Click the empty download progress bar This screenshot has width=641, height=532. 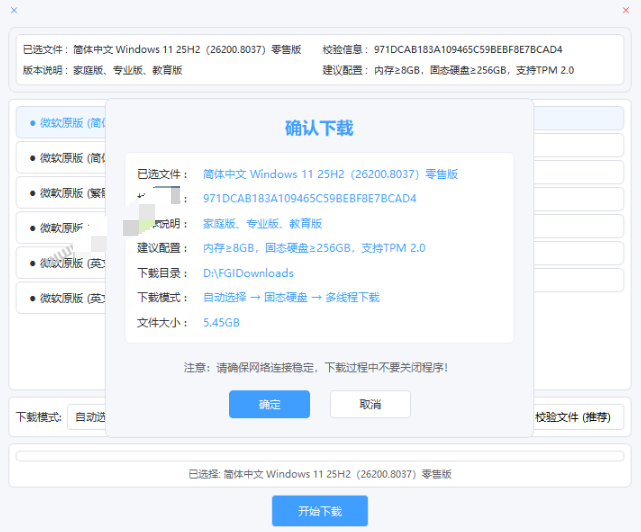pos(320,456)
